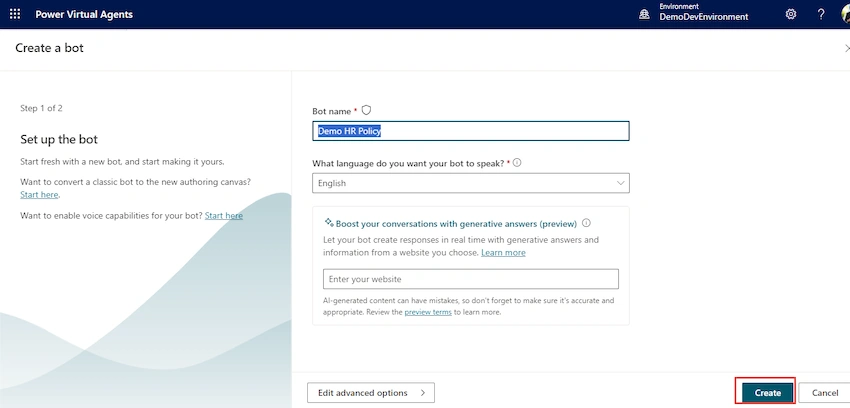The height and width of the screenshot is (408, 850).
Task: Click the info icon next to generative answers heading
Action: coord(586,223)
